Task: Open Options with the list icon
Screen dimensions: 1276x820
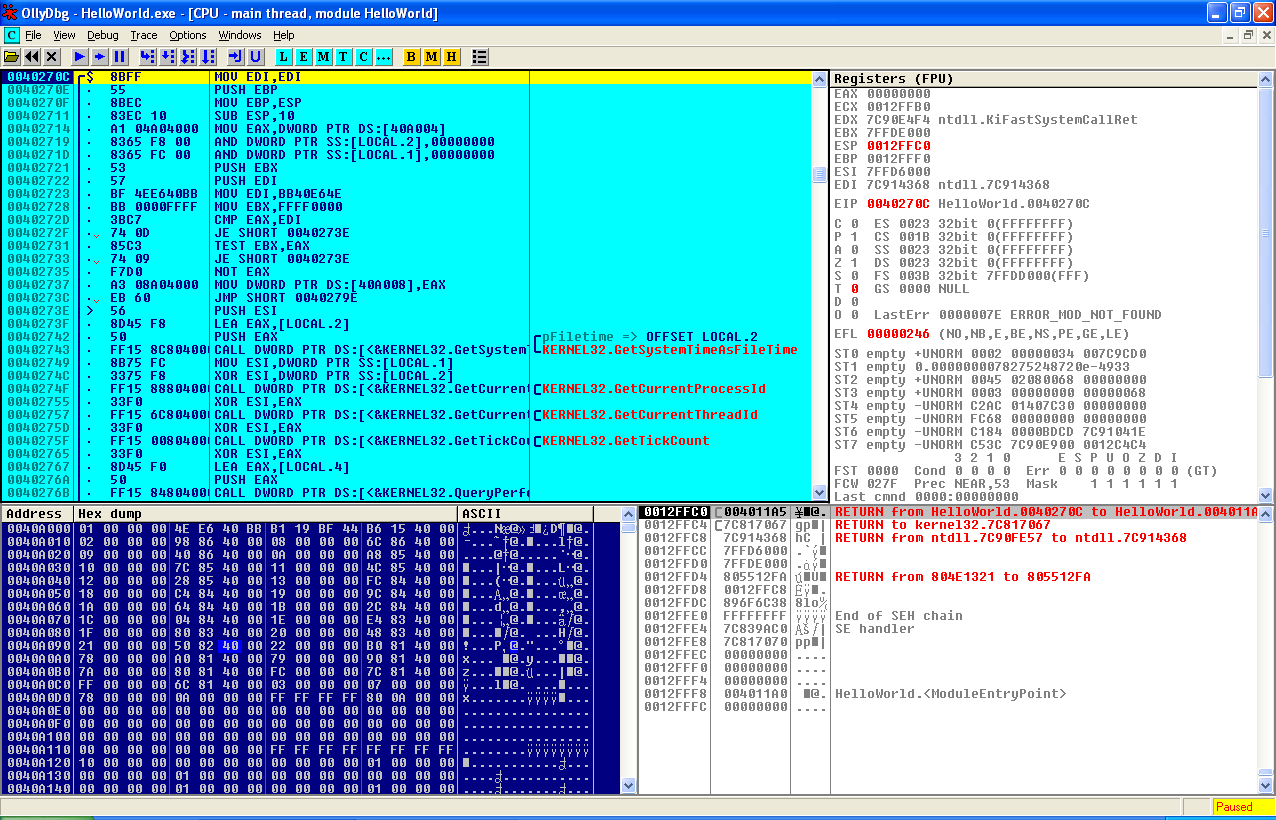Action: (480, 57)
